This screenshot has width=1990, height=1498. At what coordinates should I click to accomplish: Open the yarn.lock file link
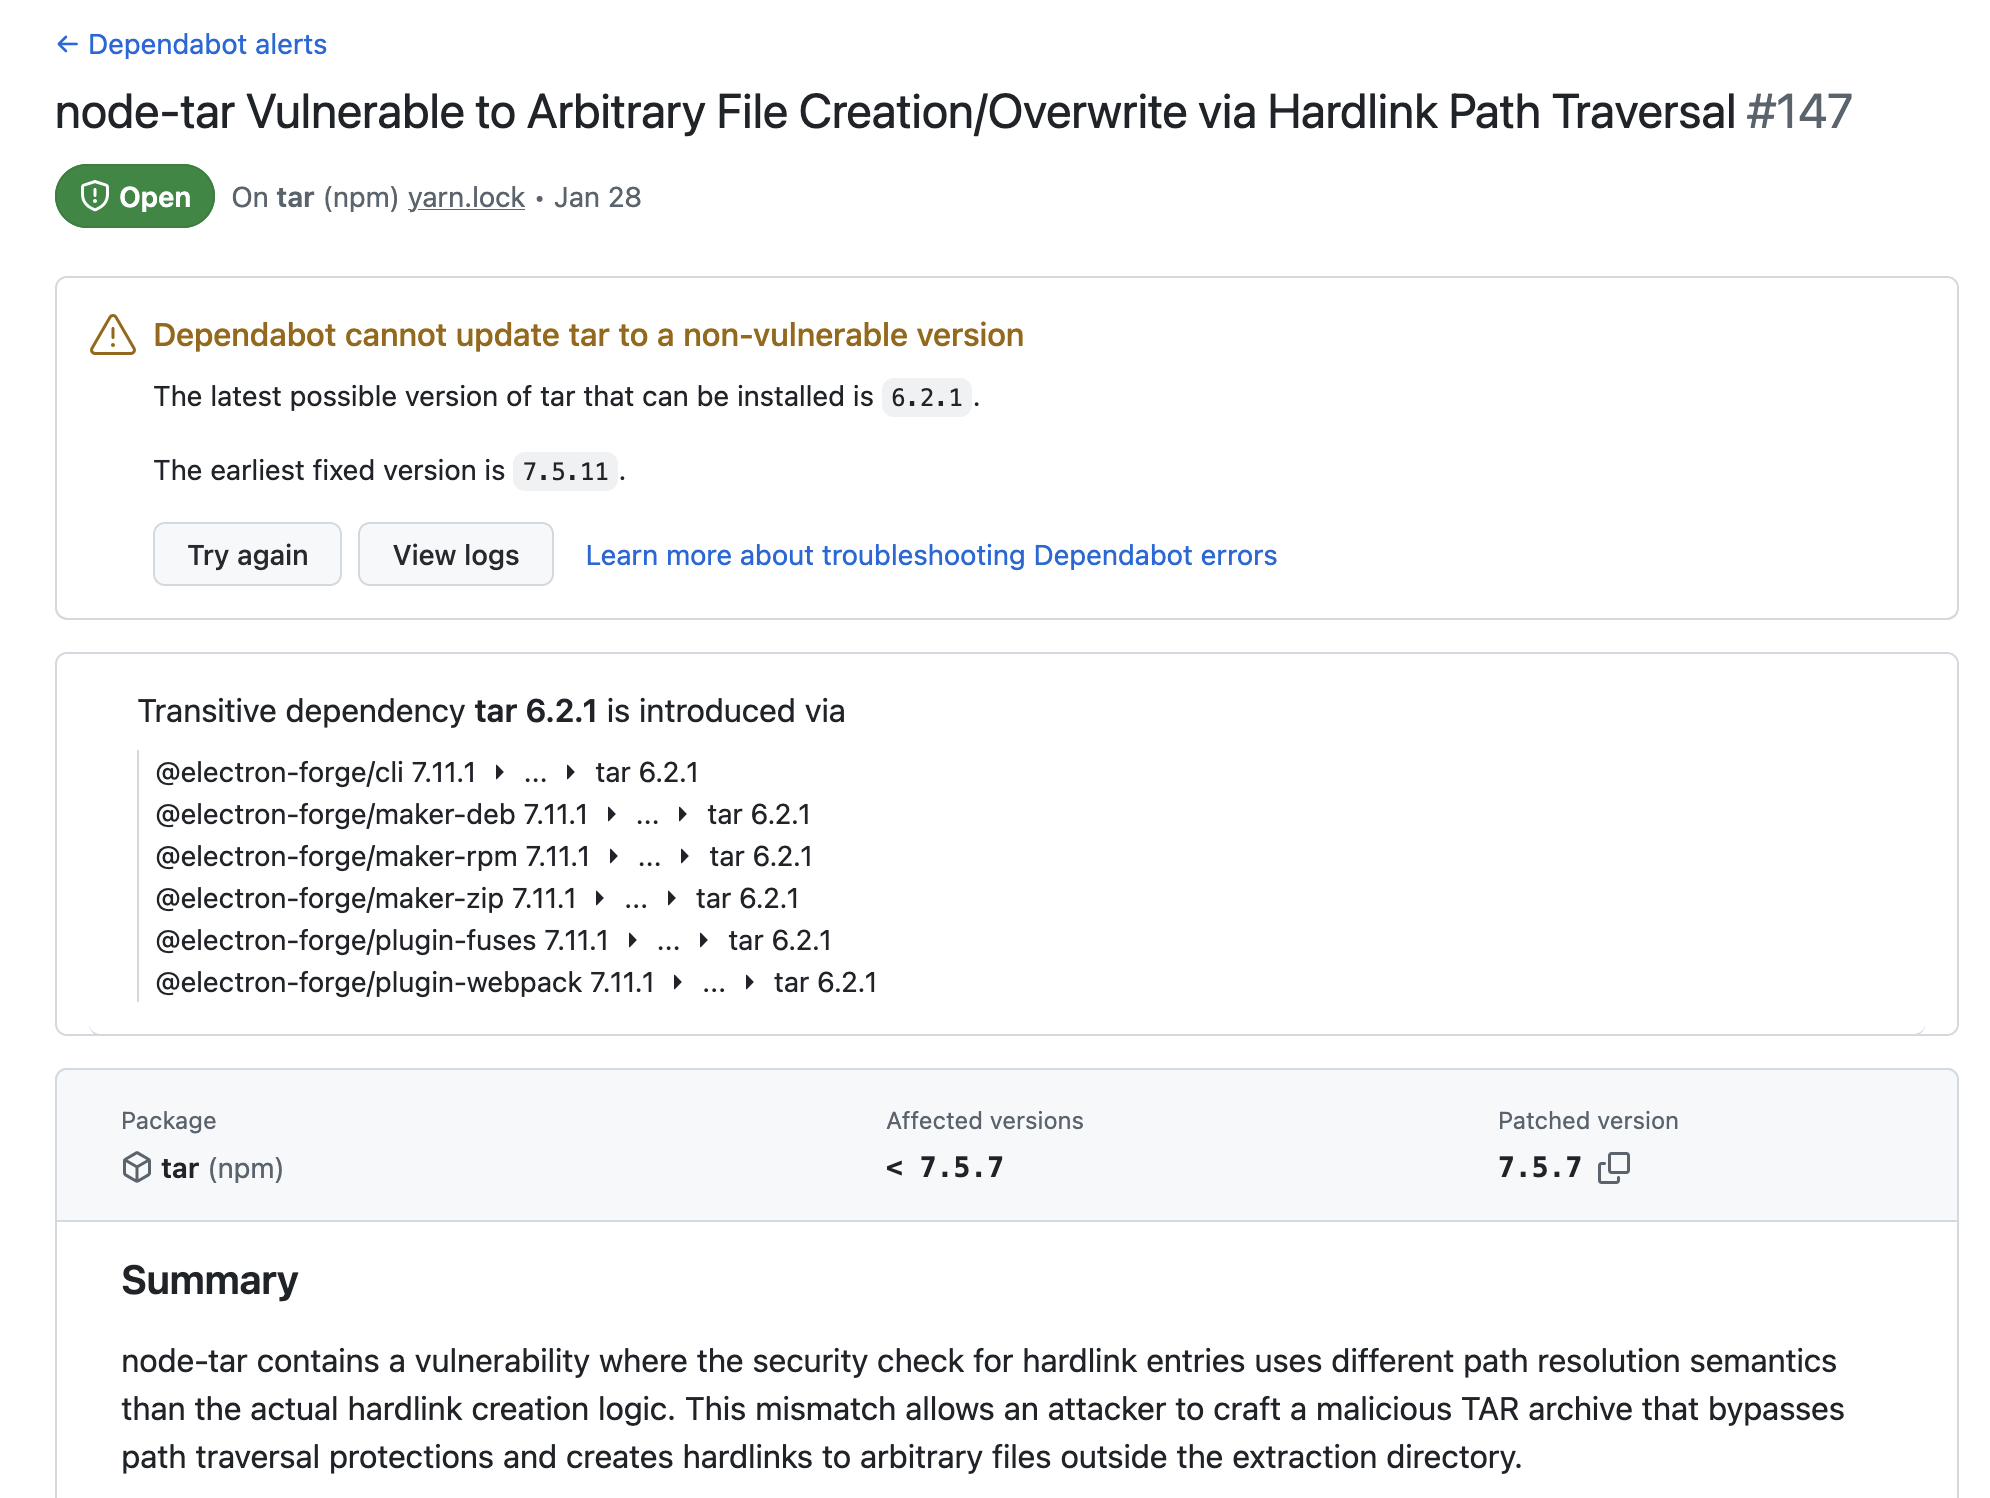pyautogui.click(x=466, y=197)
